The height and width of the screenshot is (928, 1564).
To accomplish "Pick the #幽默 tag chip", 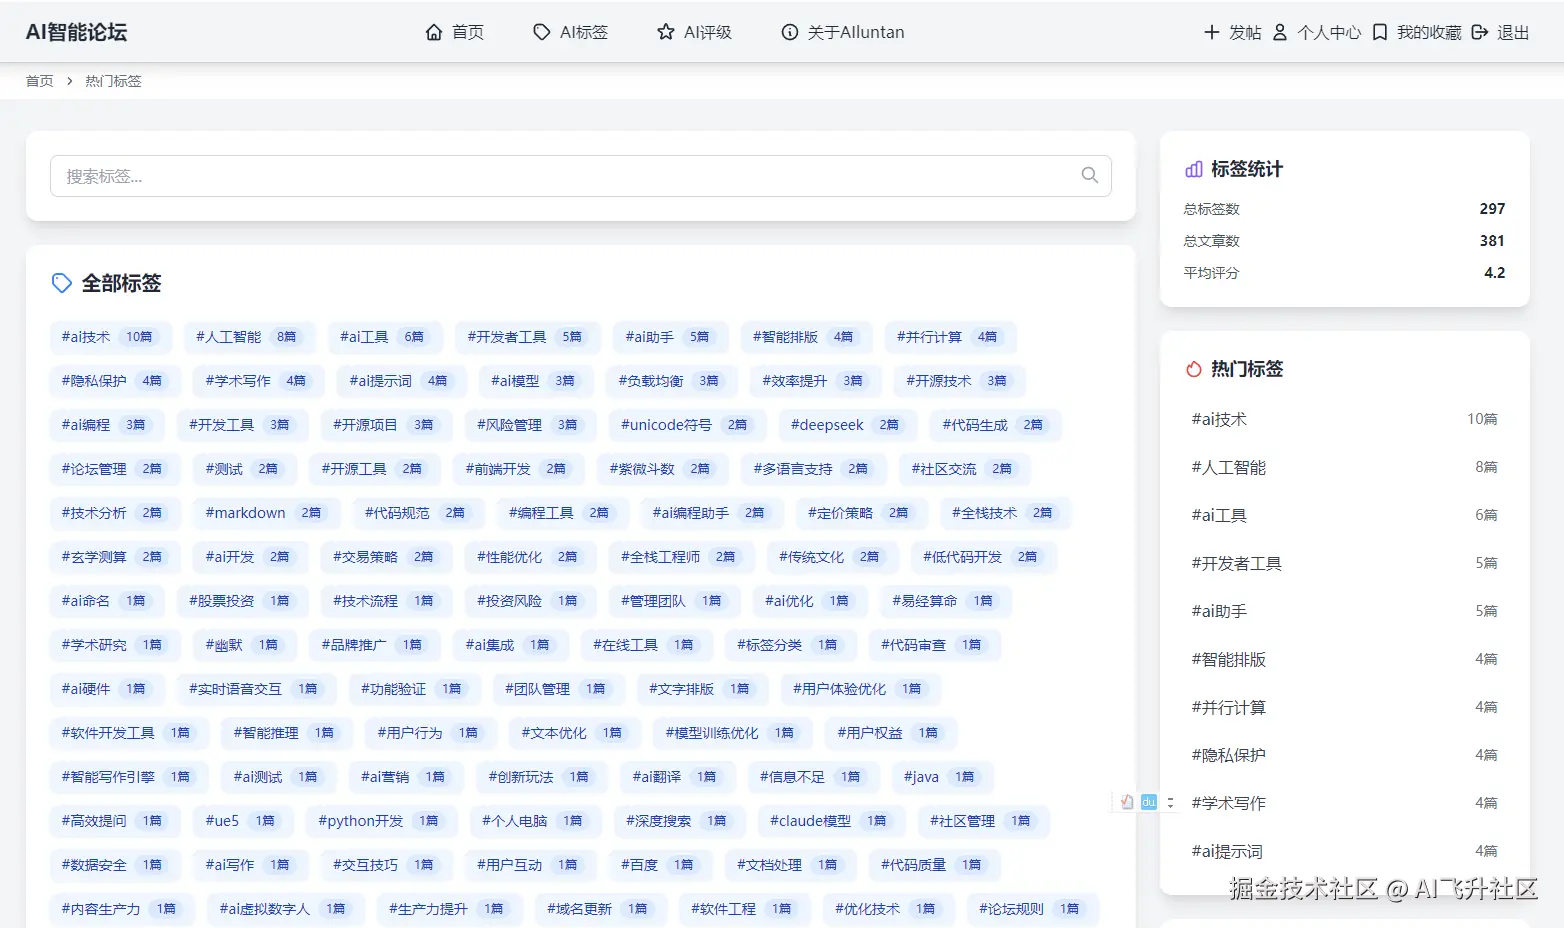I will coord(245,645).
